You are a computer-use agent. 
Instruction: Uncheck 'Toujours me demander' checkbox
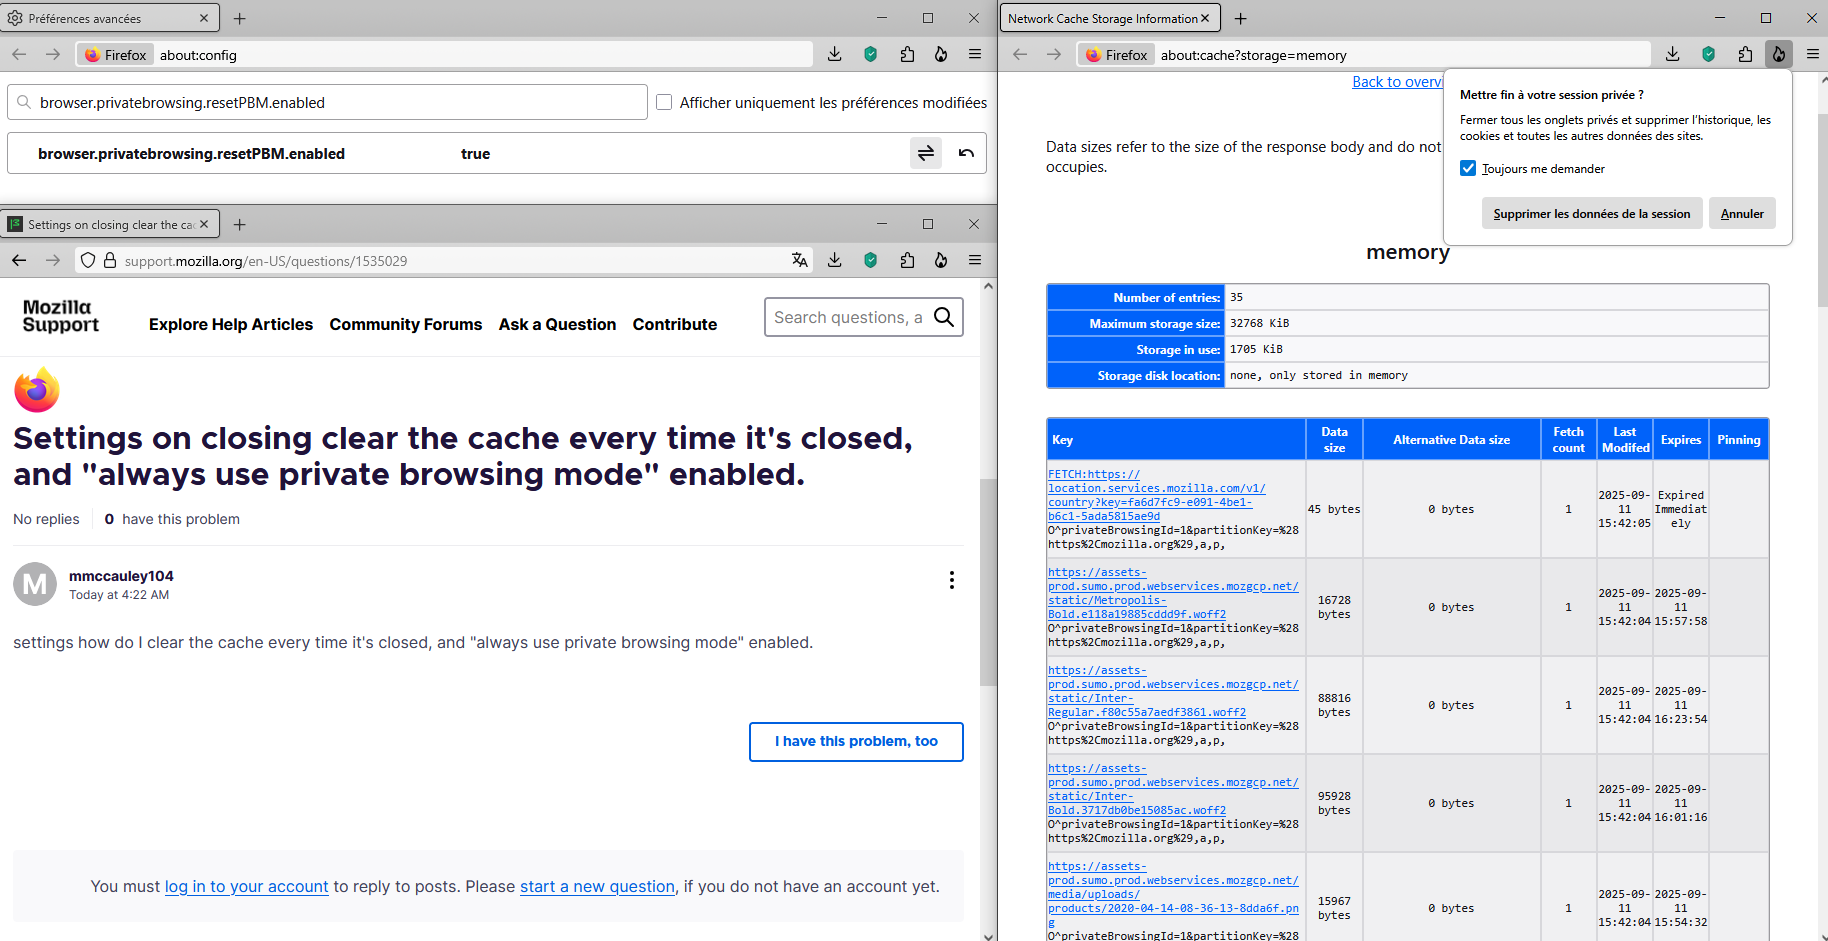(x=1468, y=168)
